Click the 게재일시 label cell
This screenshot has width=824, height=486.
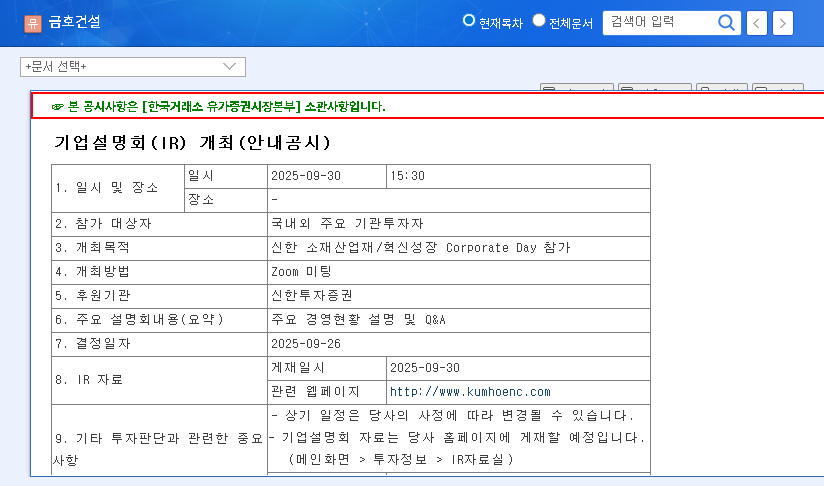pyautogui.click(x=327, y=368)
